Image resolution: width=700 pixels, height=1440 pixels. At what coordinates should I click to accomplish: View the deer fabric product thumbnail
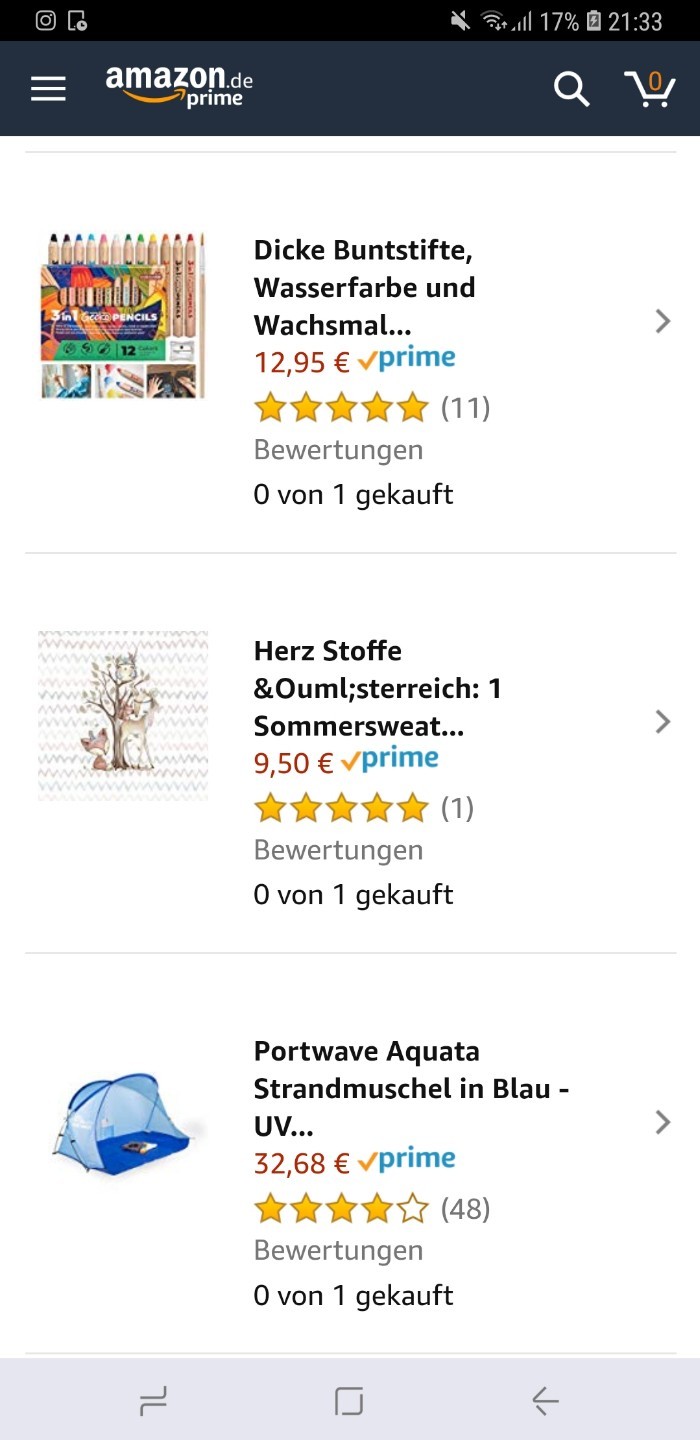click(123, 715)
